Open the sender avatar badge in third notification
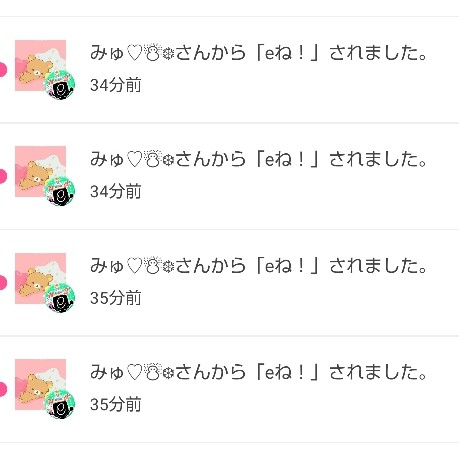The height and width of the screenshot is (459, 459). (x=60, y=297)
